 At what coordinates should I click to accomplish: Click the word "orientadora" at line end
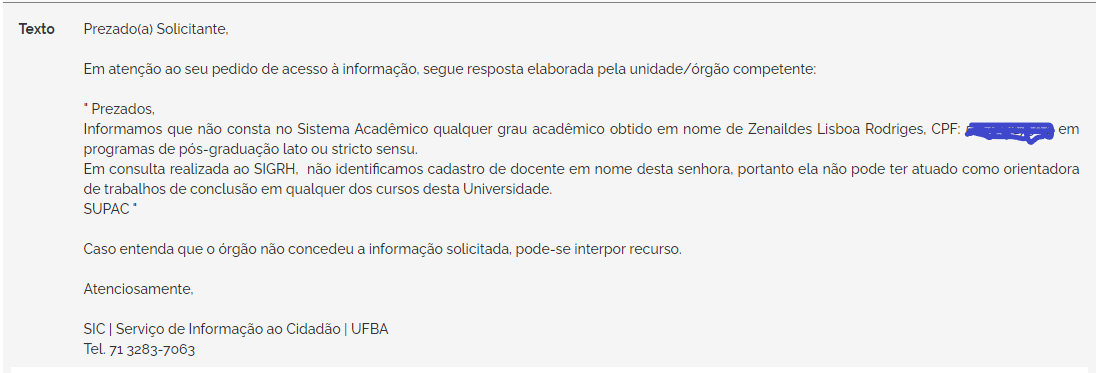pos(1042,169)
